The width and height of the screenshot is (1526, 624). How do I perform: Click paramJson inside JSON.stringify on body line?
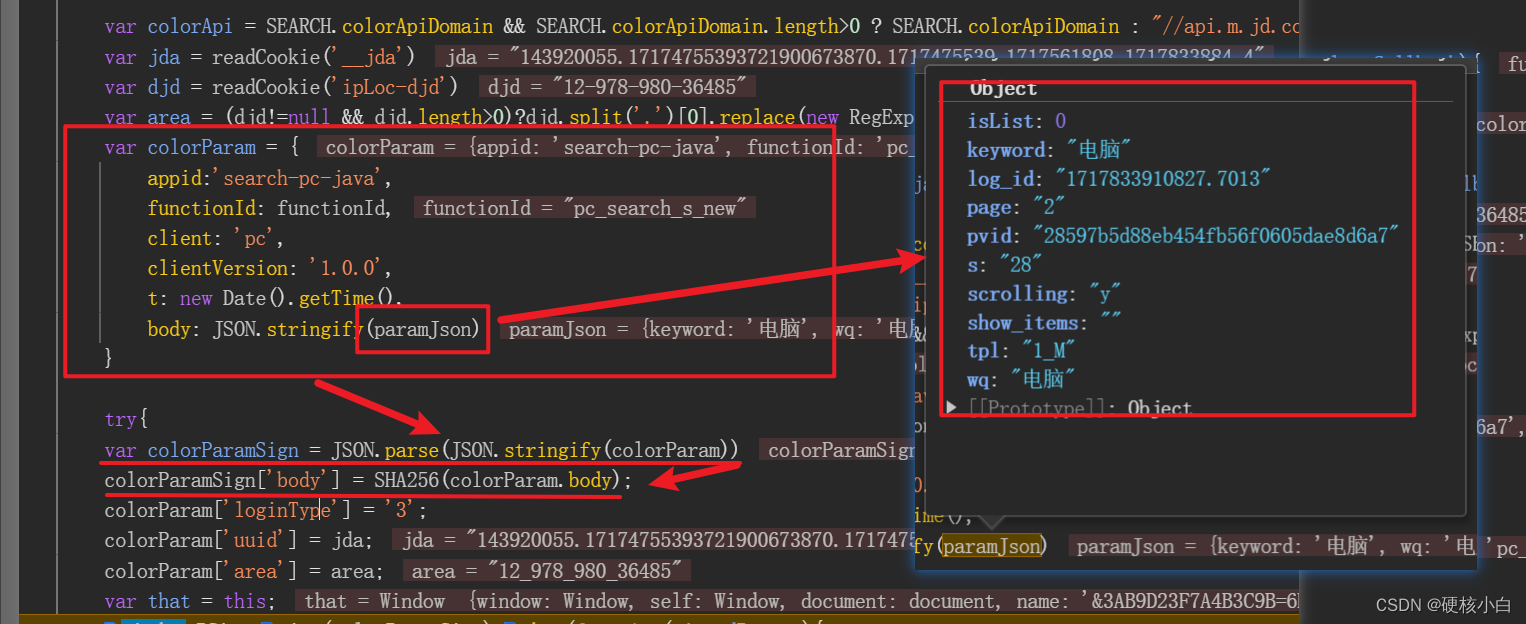click(425, 329)
